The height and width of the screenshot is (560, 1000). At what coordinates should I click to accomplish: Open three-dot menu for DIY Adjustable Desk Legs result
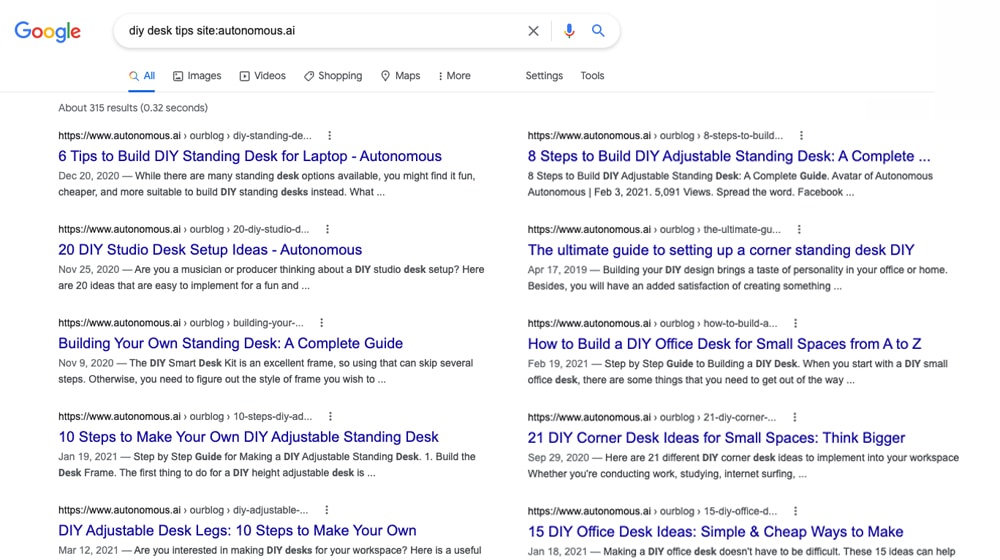327,510
